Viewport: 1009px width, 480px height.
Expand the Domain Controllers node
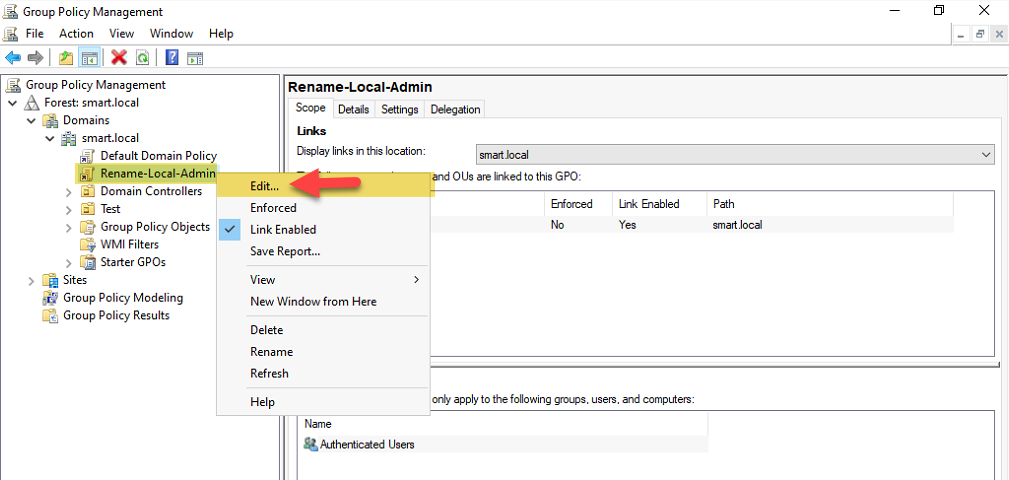click(x=69, y=192)
